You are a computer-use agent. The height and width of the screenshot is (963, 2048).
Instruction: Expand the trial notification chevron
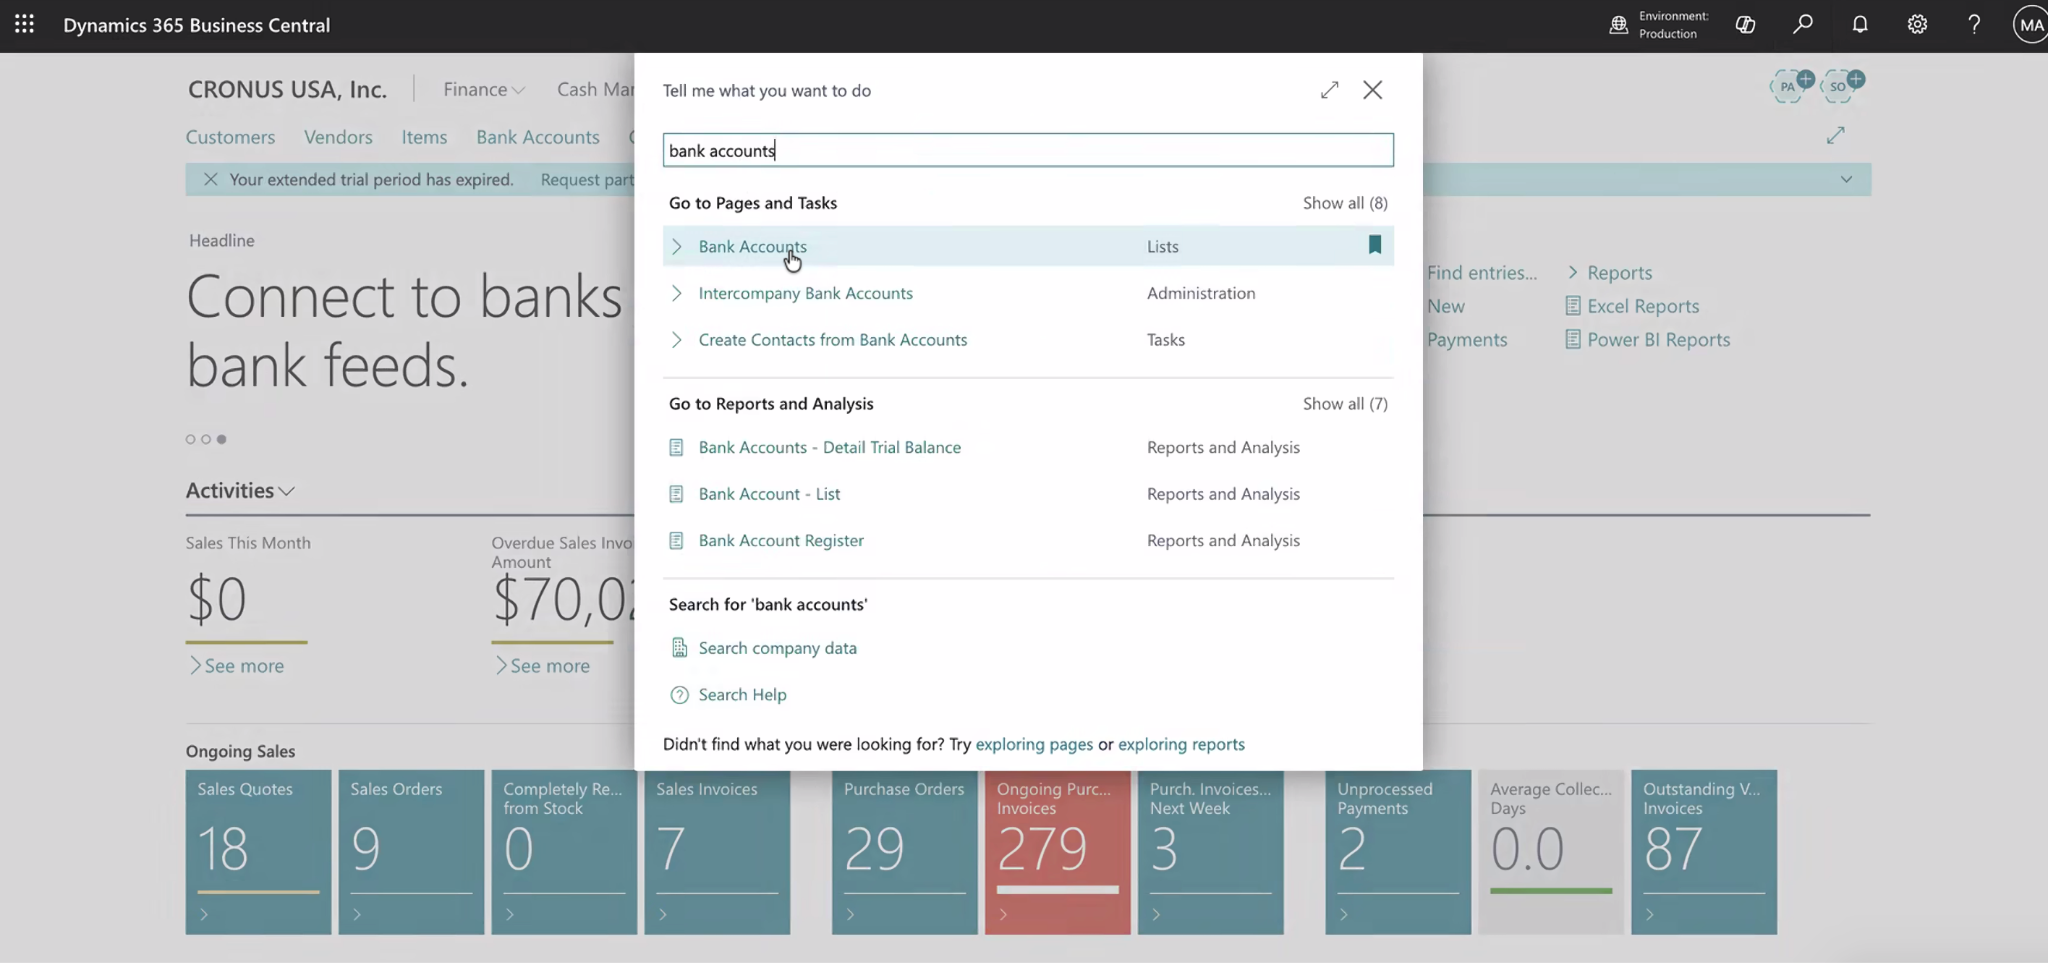[1846, 180]
